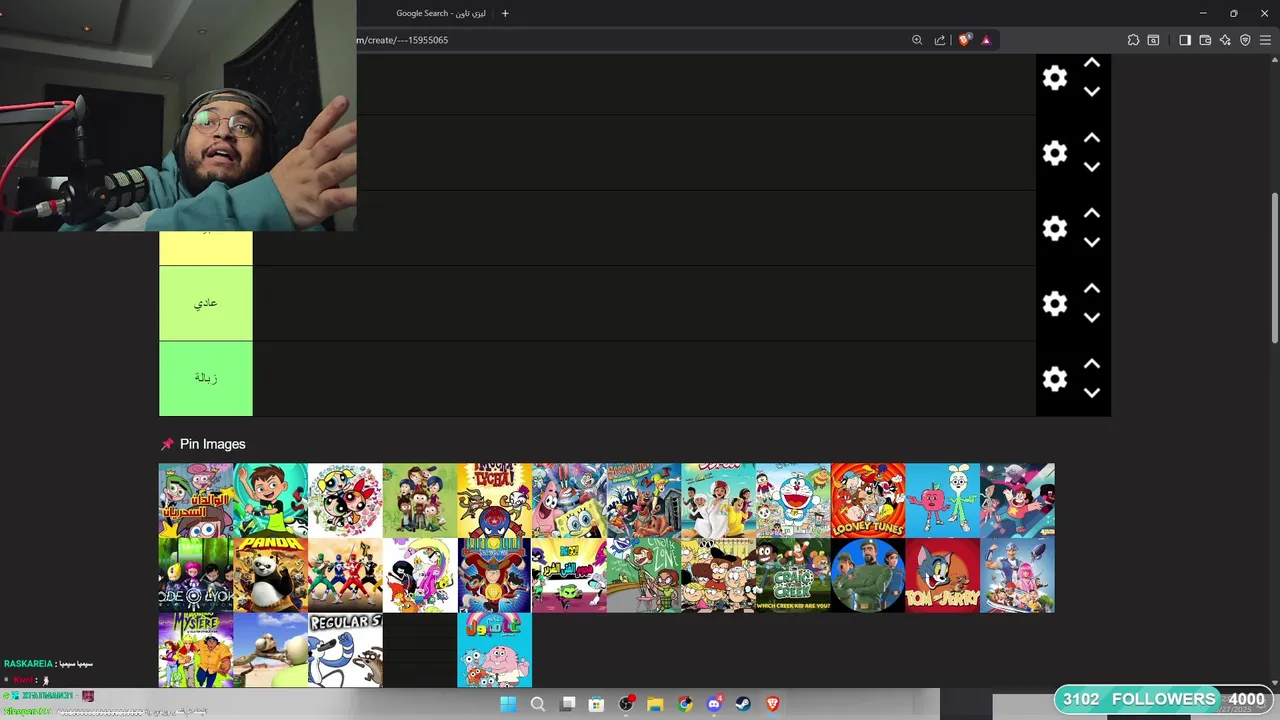Screen dimensions: 1280x720
Task: Open the zoom magnifier in address bar
Action: pos(917,40)
